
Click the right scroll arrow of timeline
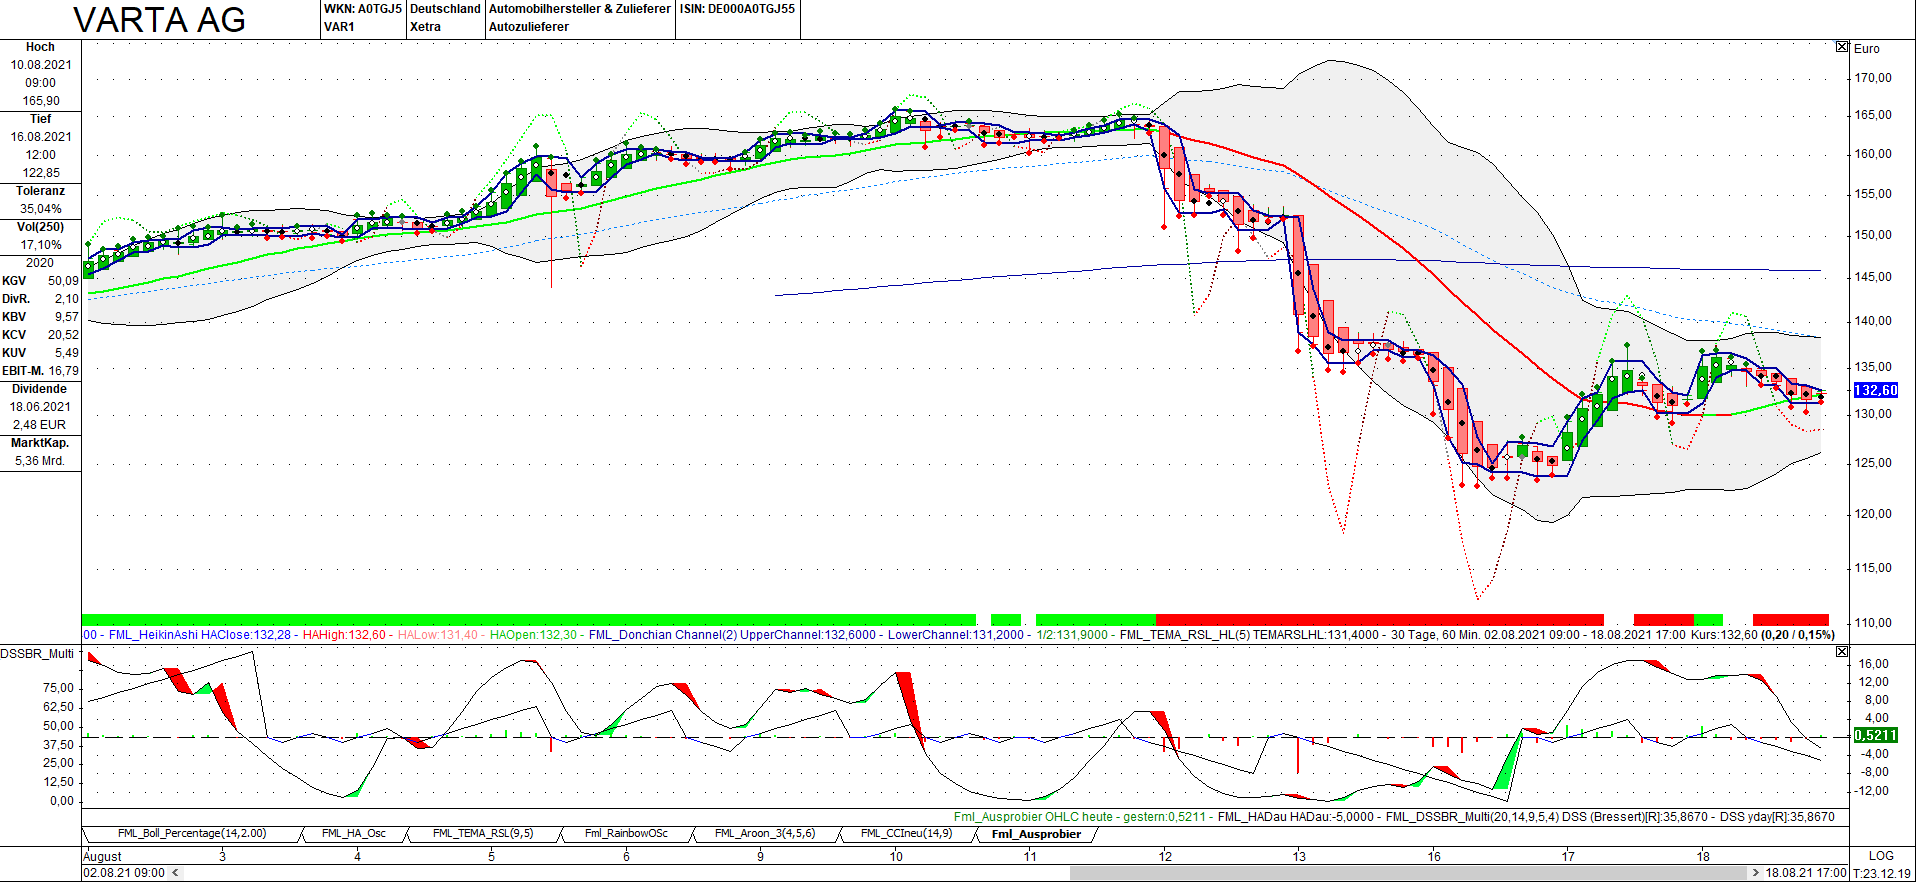pyautogui.click(x=1755, y=873)
